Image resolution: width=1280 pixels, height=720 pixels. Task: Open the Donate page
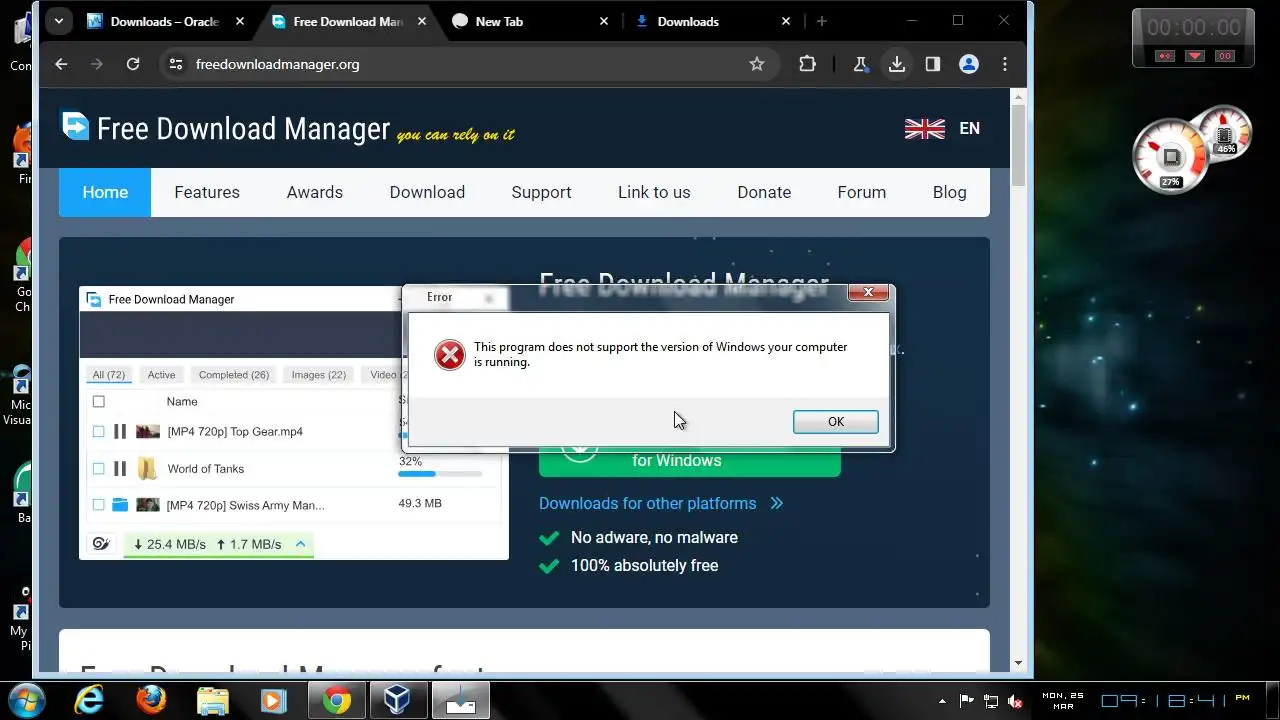click(764, 192)
